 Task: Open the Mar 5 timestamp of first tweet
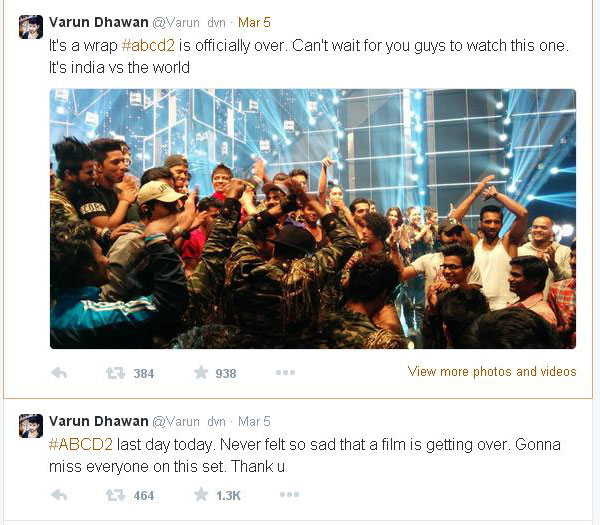point(254,23)
